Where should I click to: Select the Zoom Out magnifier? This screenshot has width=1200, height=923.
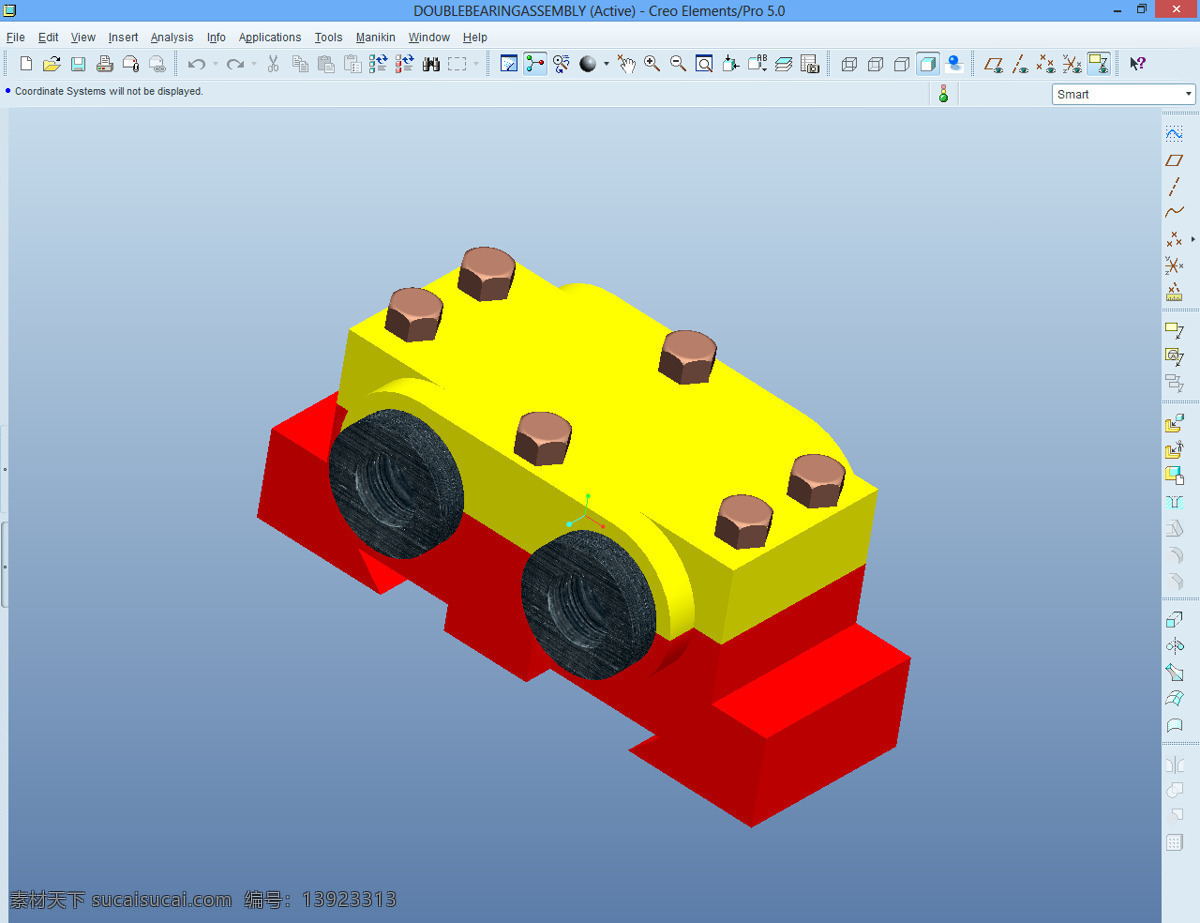coord(678,64)
